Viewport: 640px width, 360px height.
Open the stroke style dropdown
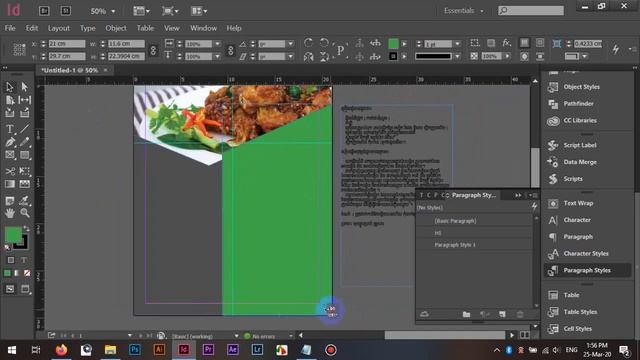click(457, 56)
